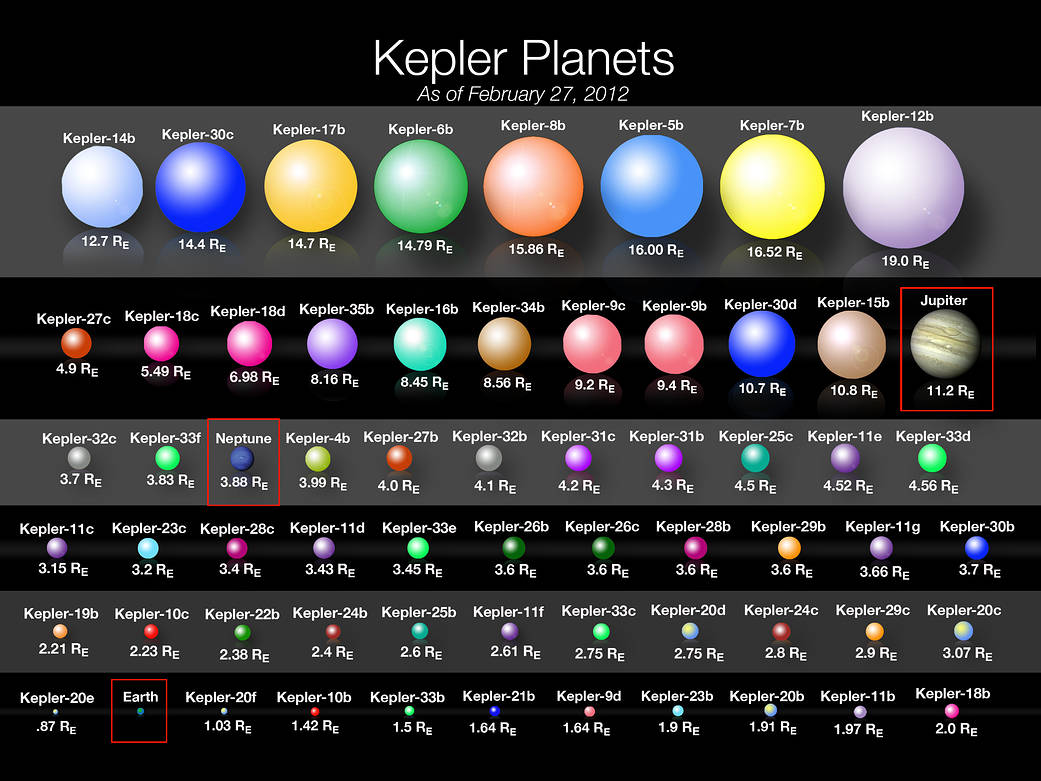The height and width of the screenshot is (781, 1041).
Task: Select the blue Kepler-30b sphere
Action: pyautogui.click(x=977, y=548)
